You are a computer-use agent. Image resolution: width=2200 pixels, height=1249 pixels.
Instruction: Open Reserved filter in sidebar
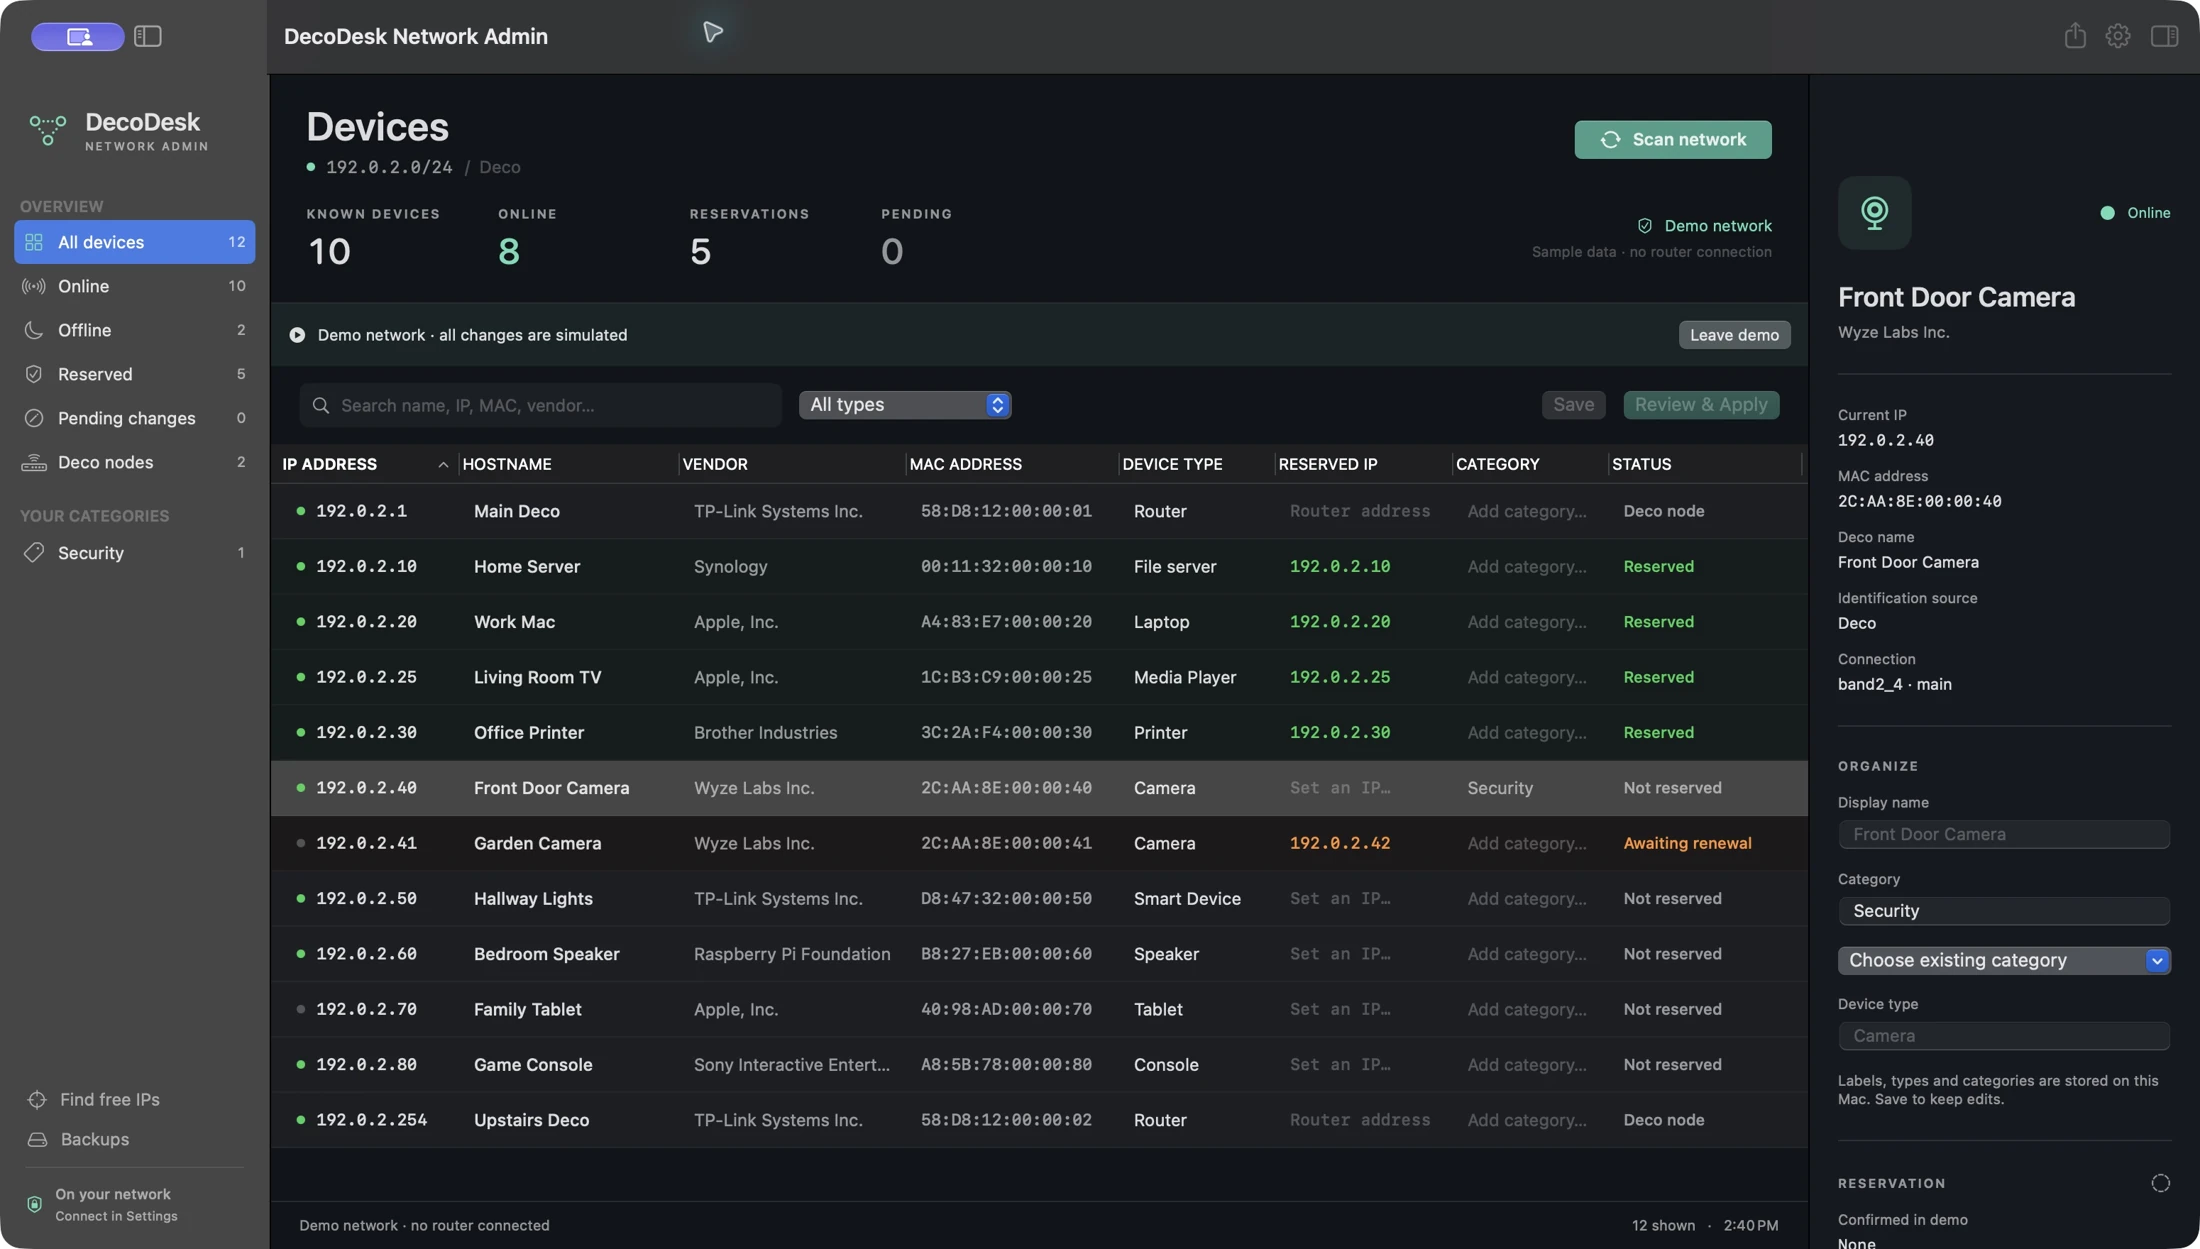135,374
